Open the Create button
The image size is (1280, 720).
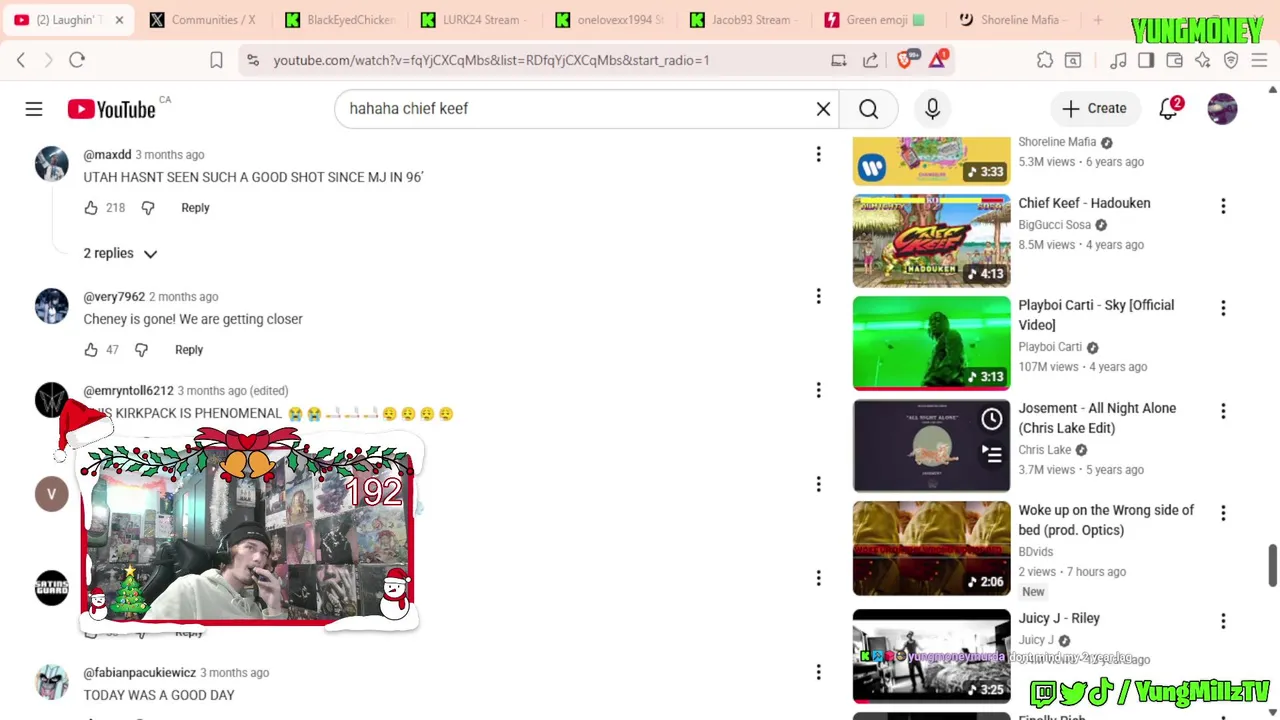(x=1094, y=109)
